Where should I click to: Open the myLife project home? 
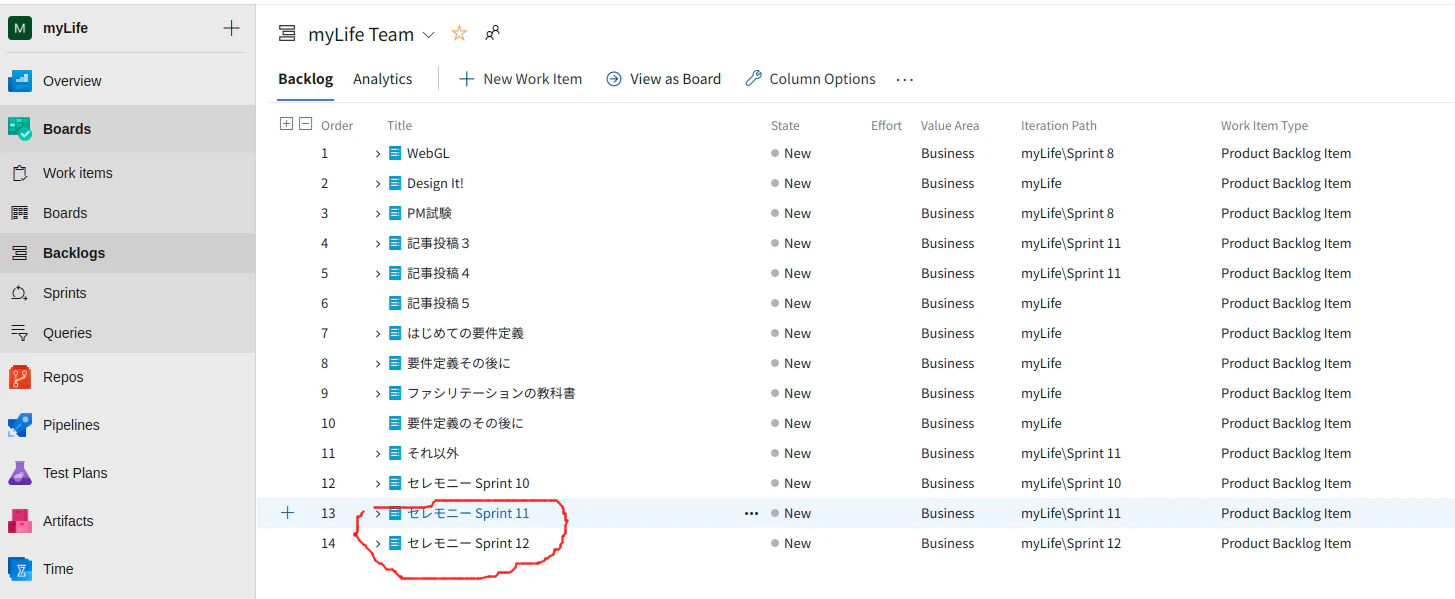click(x=65, y=28)
